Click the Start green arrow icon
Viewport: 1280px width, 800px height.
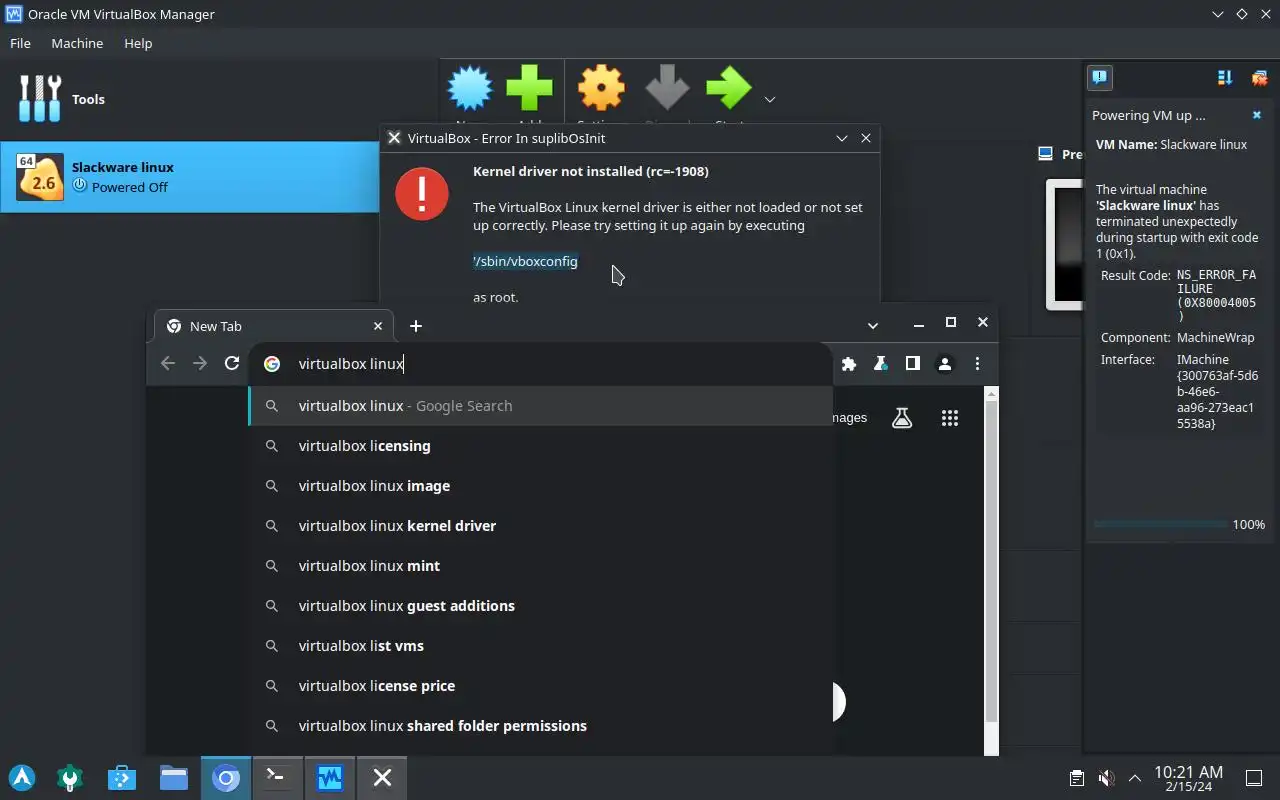[x=728, y=88]
